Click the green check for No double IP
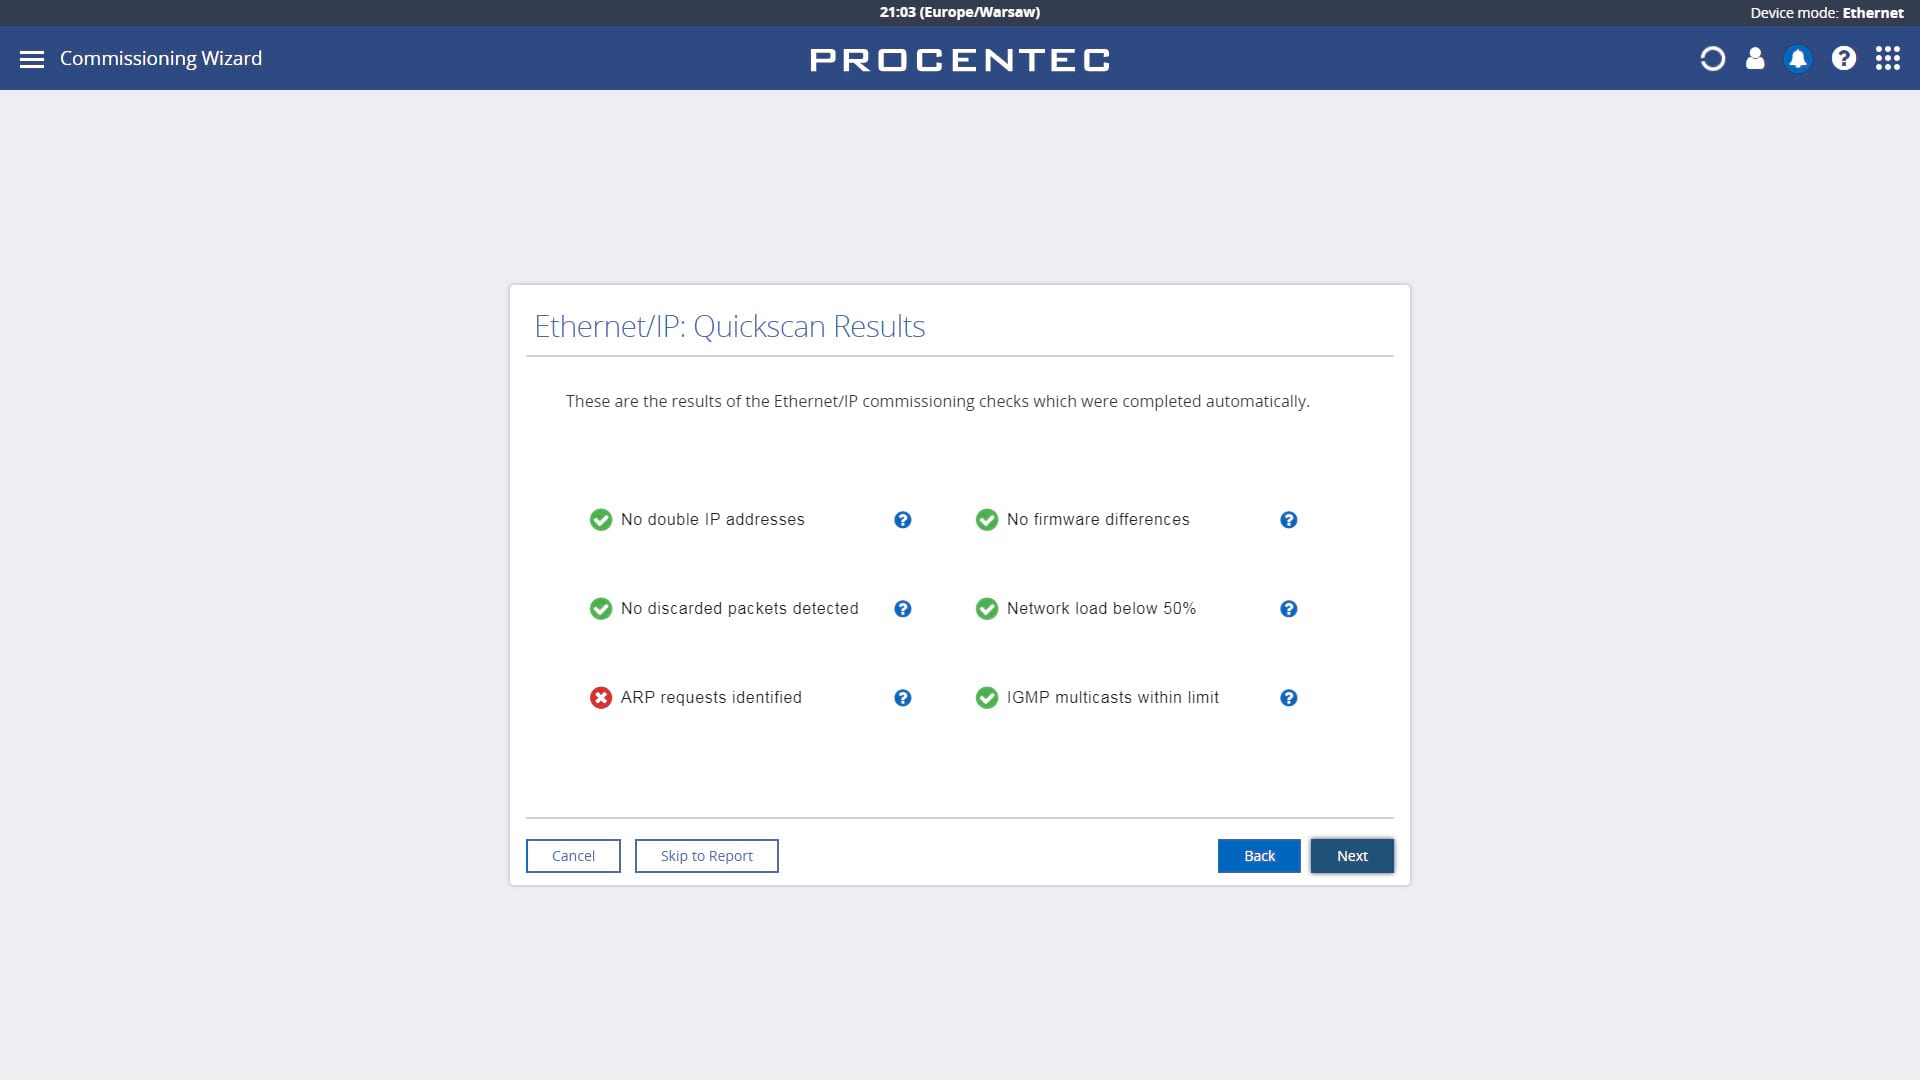 click(x=601, y=520)
